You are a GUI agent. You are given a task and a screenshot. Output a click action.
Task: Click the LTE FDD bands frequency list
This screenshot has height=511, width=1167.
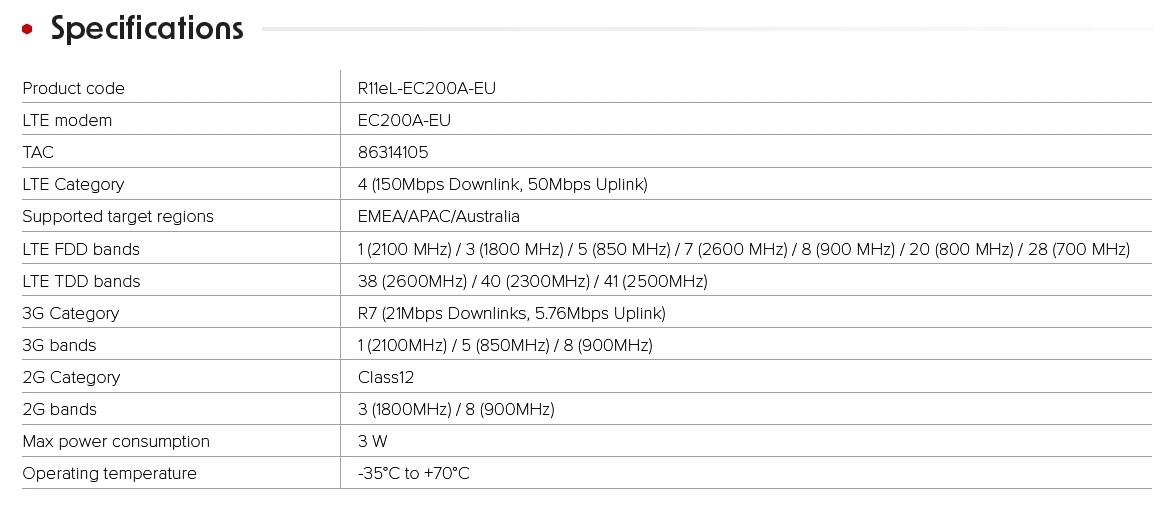point(743,249)
